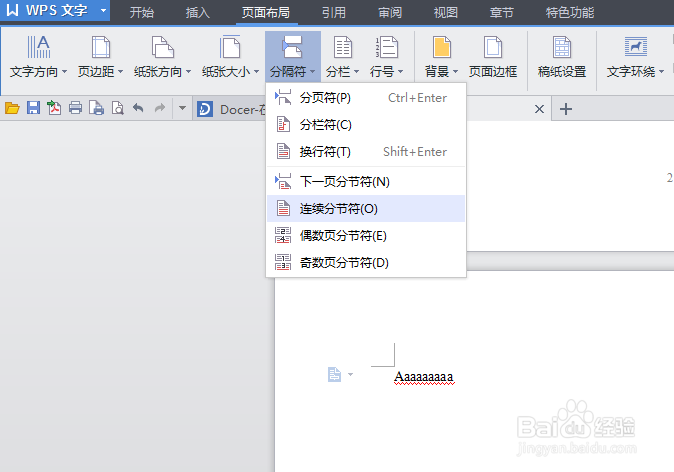This screenshot has width=674, height=472.
Task: Expand the 纸张方向 dropdown arrow
Action: [x=188, y=71]
